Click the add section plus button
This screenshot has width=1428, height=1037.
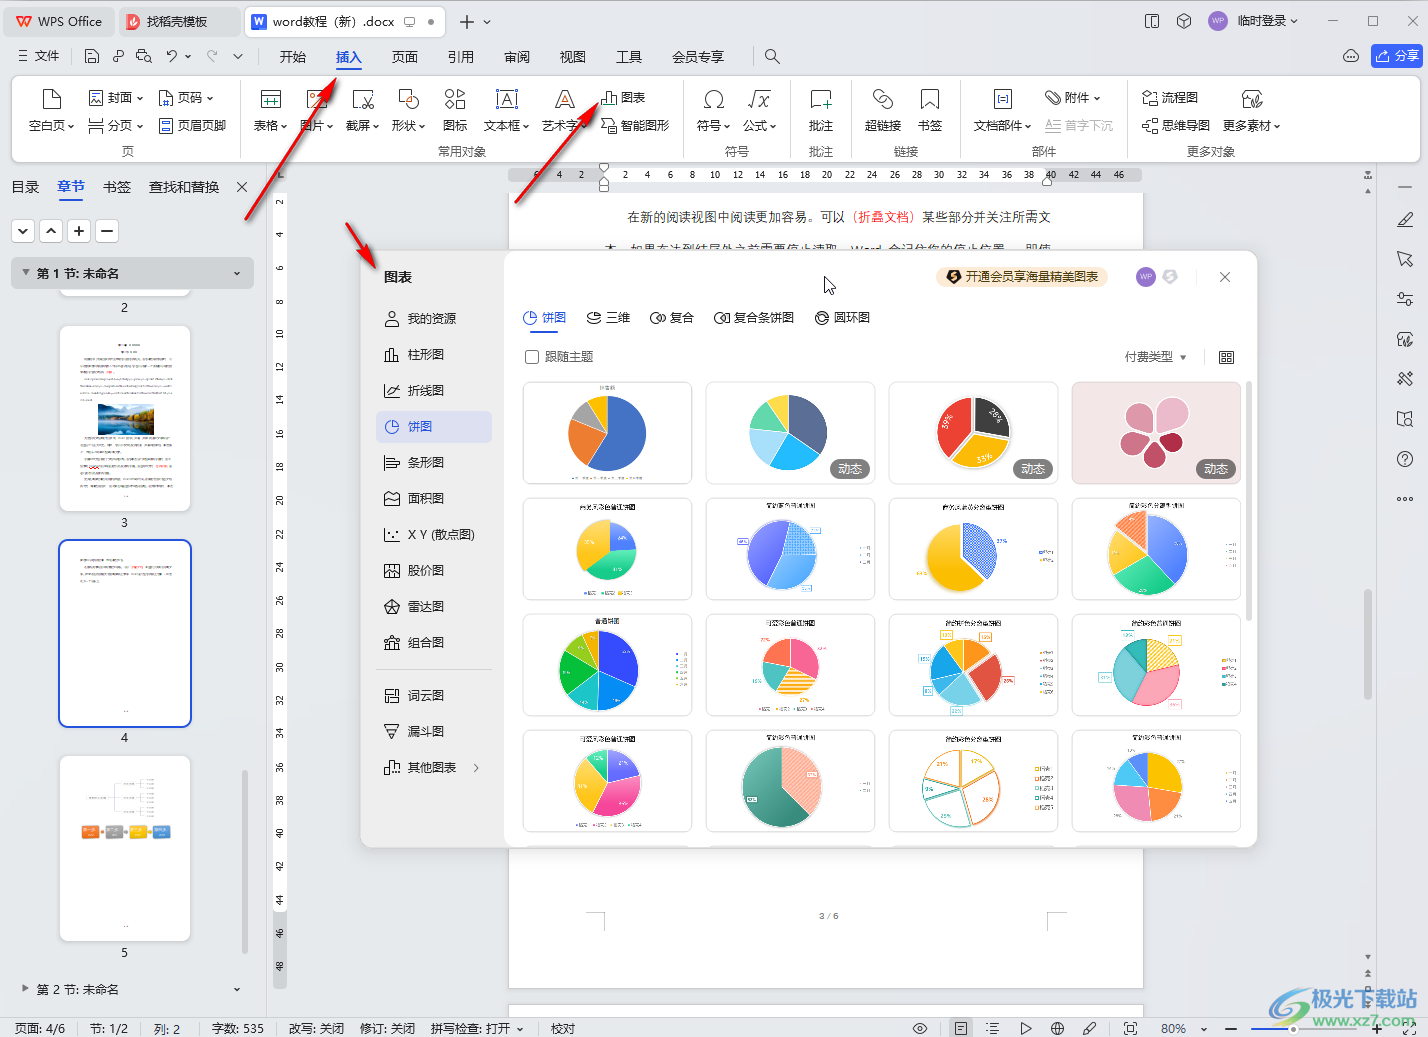pos(79,231)
